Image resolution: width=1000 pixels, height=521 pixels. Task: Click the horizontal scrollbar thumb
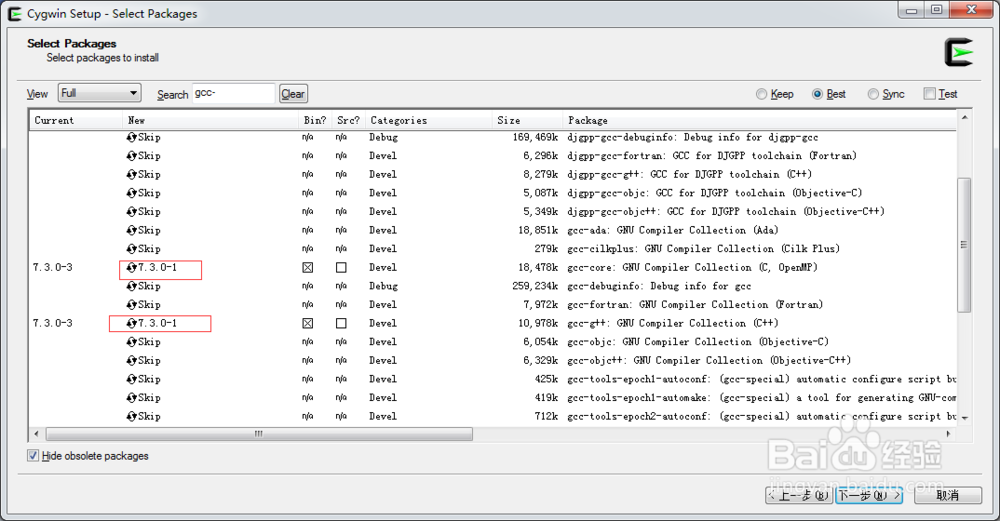pyautogui.click(x=260, y=434)
